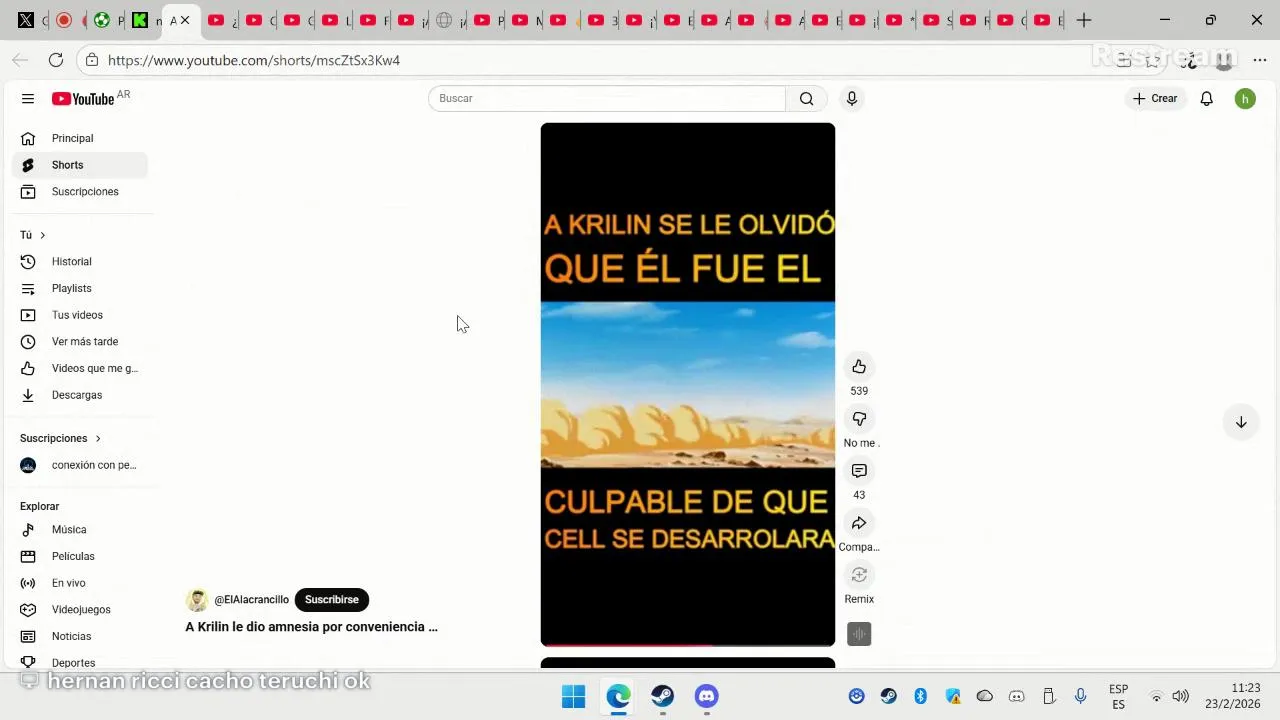Viewport: 1280px width, 720px height.
Task: Click the red short progress bar
Action: point(627,645)
